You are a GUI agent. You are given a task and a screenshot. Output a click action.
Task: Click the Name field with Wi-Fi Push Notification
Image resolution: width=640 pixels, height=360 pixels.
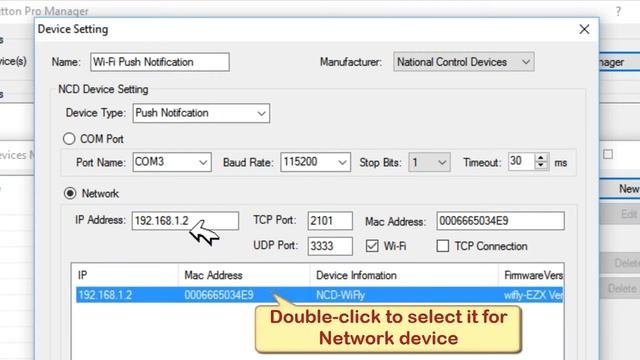click(x=160, y=62)
